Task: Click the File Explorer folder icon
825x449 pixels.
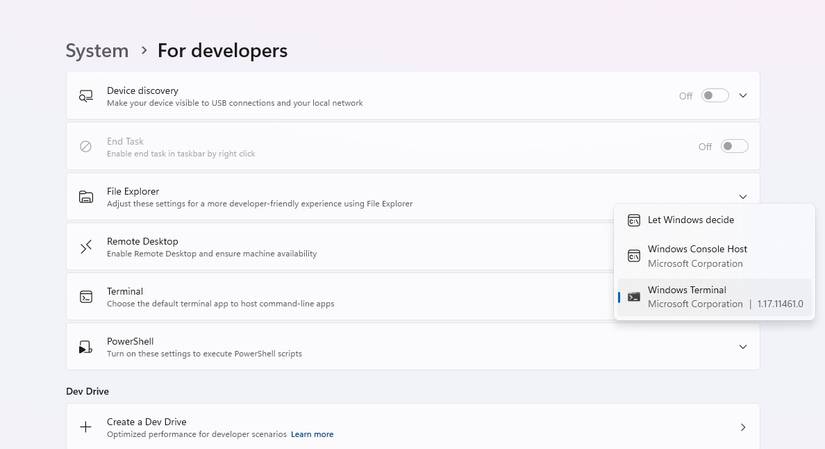Action: 86,197
